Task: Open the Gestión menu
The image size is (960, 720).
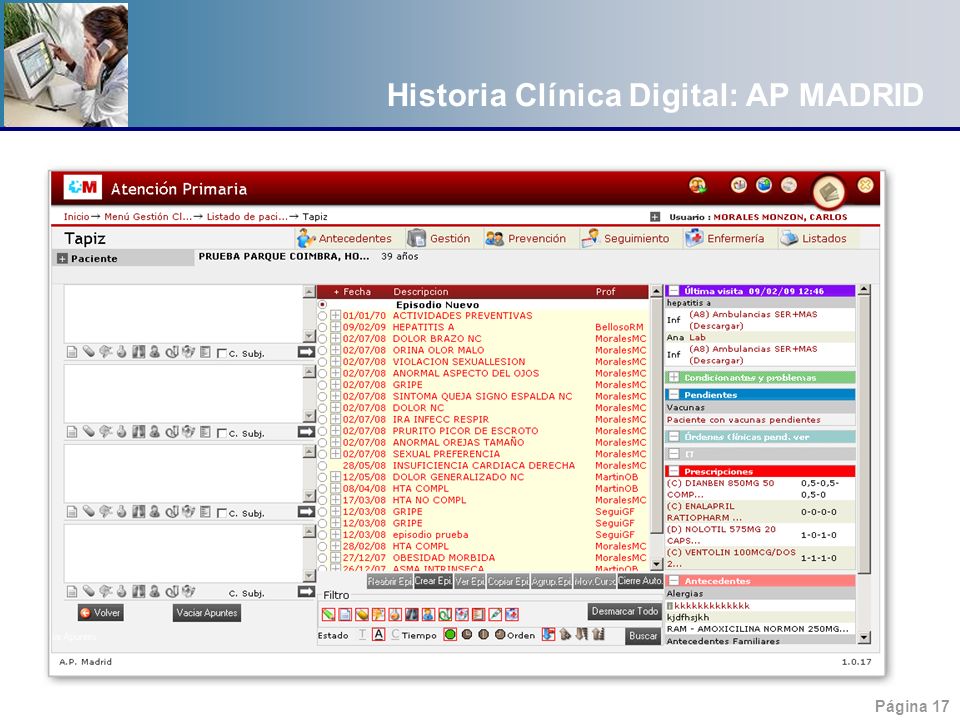Action: 440,238
